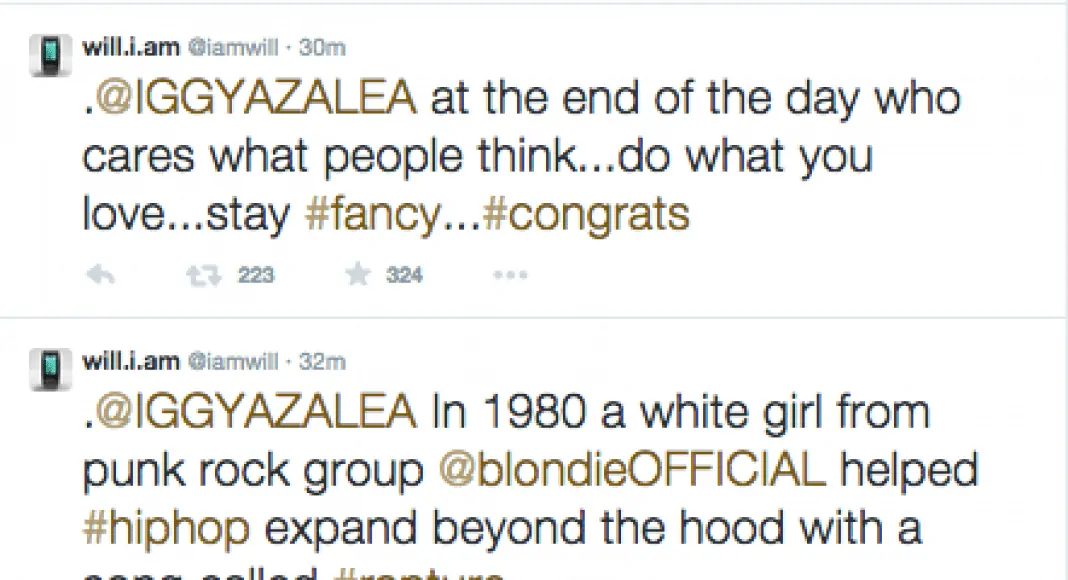
Task: Open will.i.am display name on the 30m tweet
Action: point(131,47)
